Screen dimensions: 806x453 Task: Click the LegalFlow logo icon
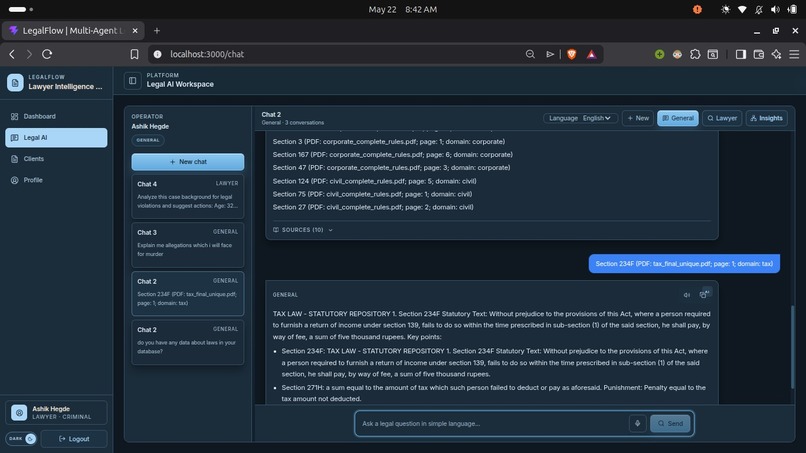15,83
